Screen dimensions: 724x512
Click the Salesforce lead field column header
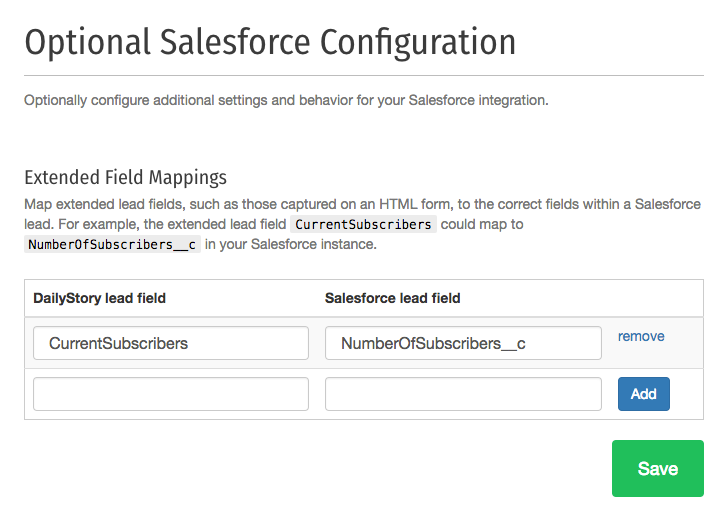tap(392, 298)
